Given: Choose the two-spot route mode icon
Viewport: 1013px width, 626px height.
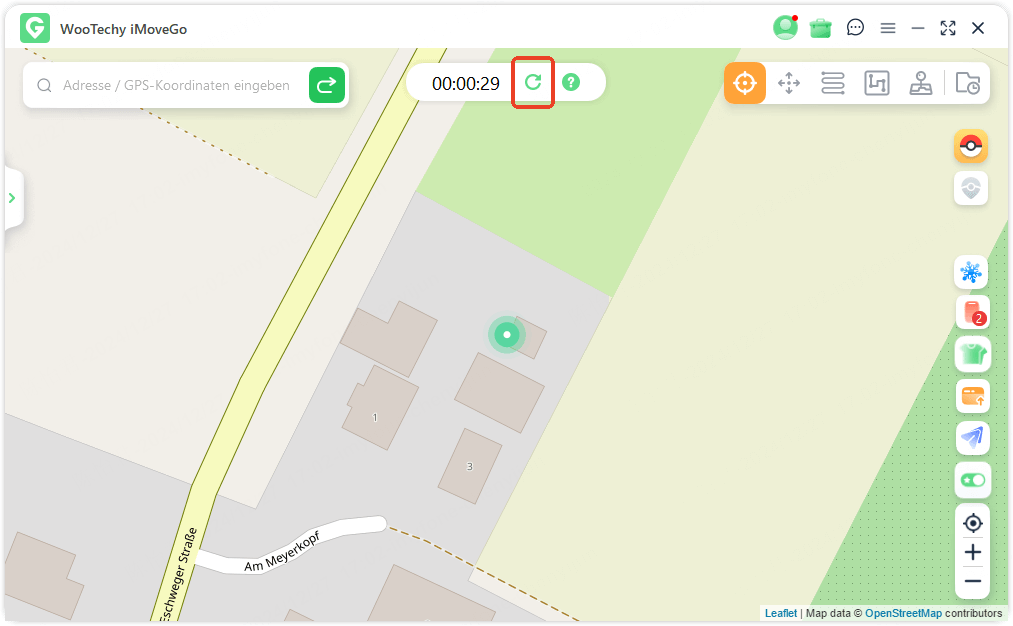Looking at the screenshot, I should tap(833, 83).
